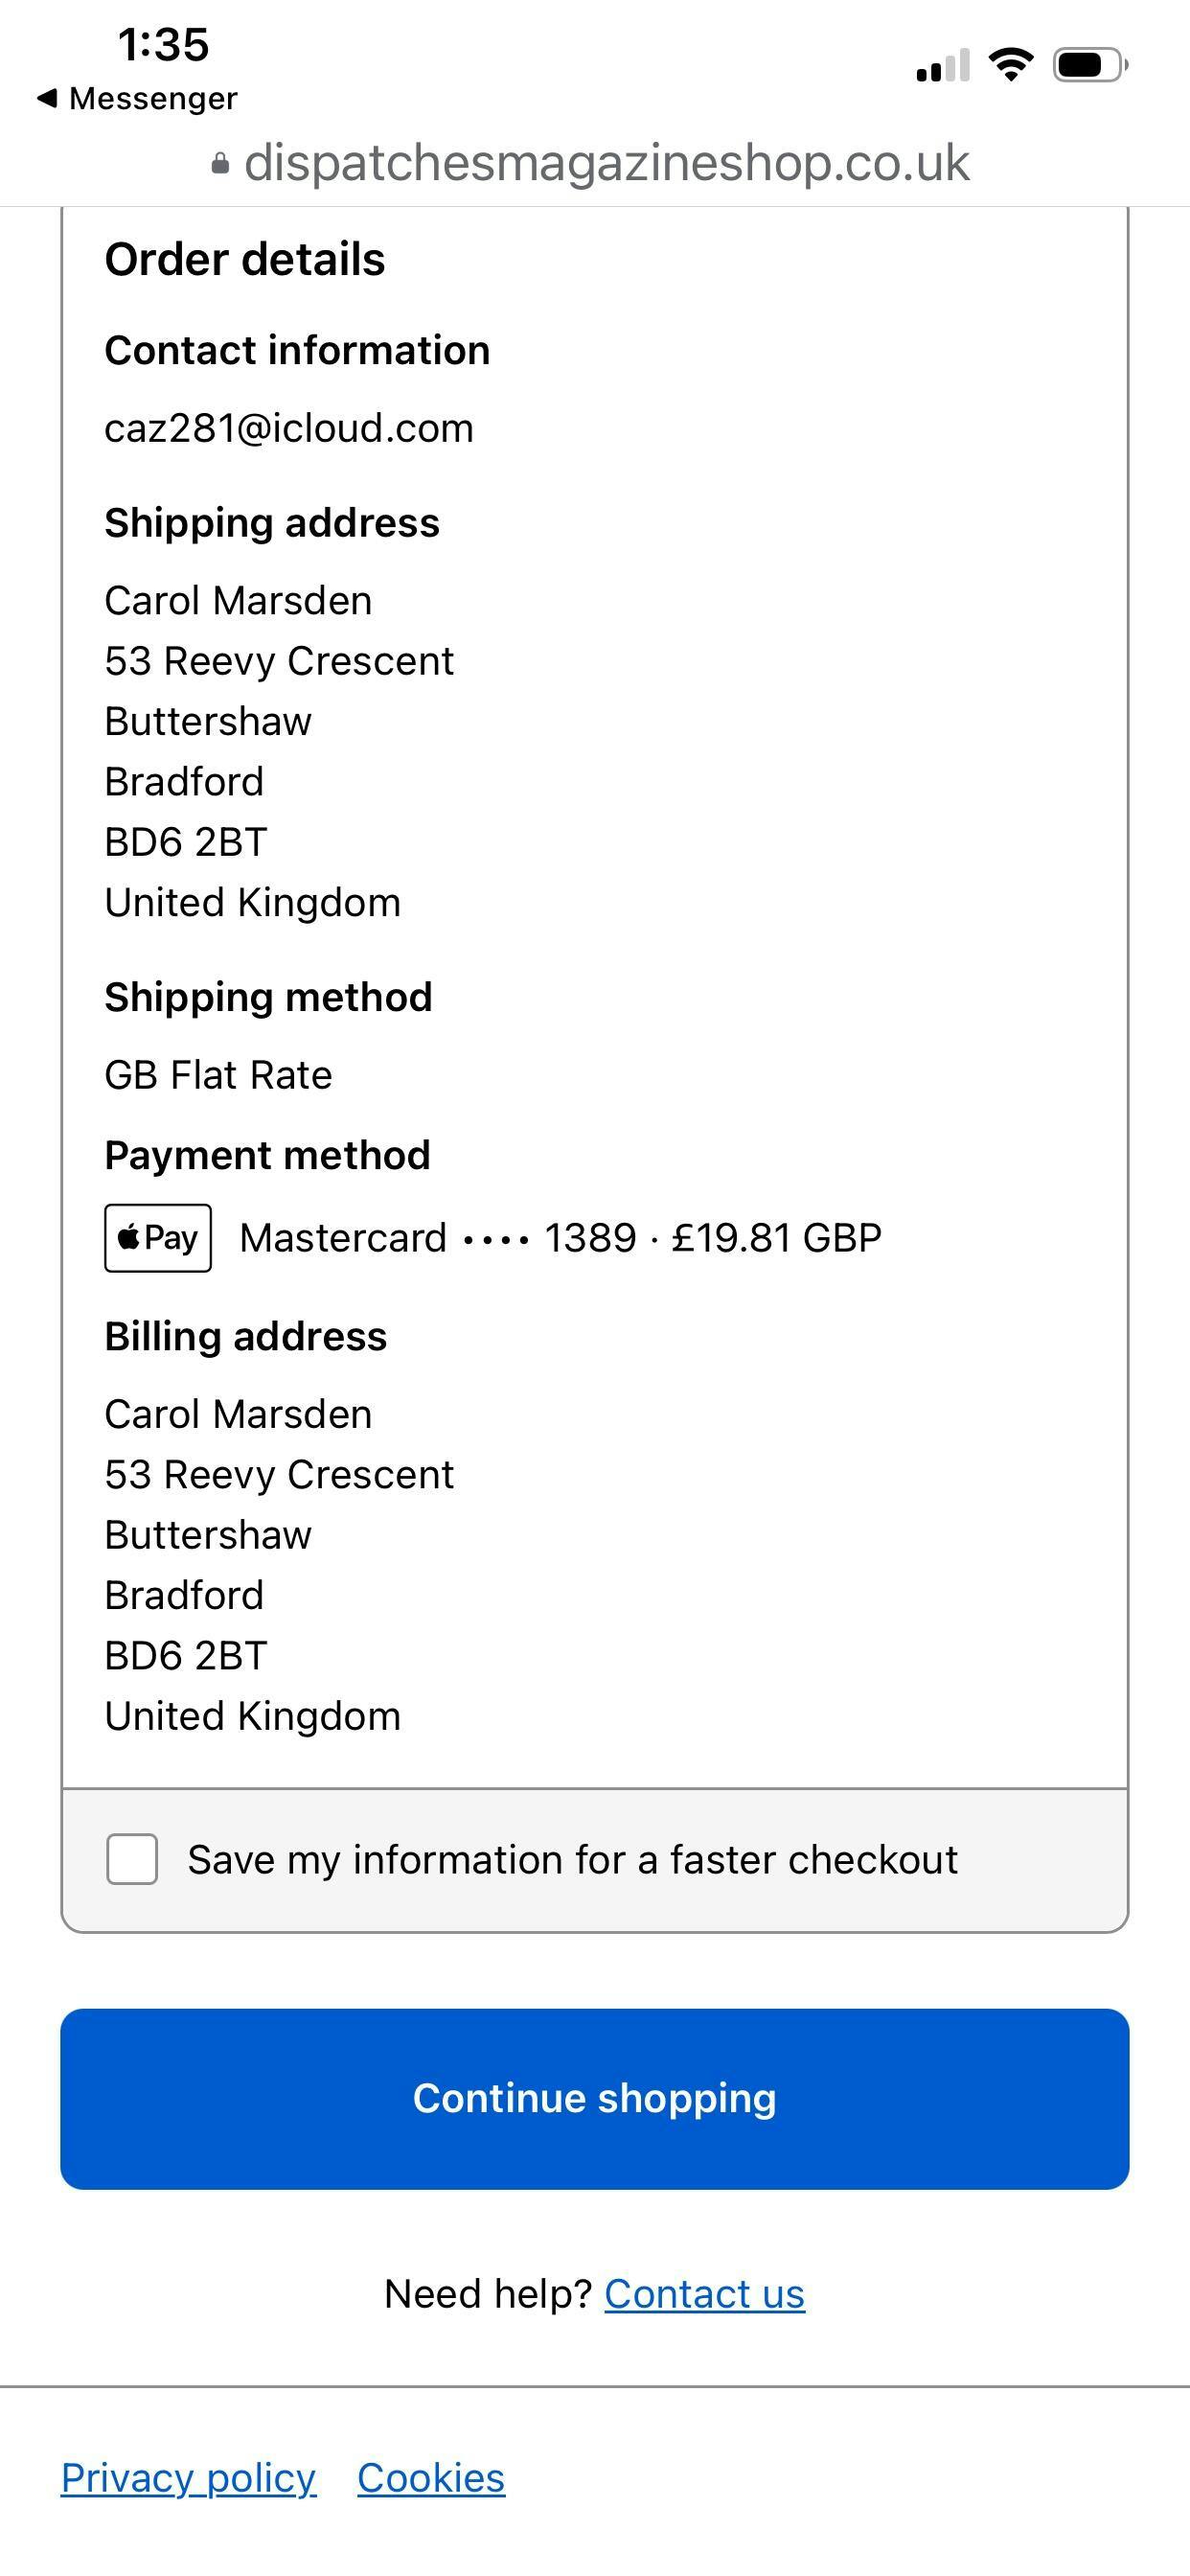Click the Order details heading
This screenshot has width=1190, height=2576.
pos(245,260)
